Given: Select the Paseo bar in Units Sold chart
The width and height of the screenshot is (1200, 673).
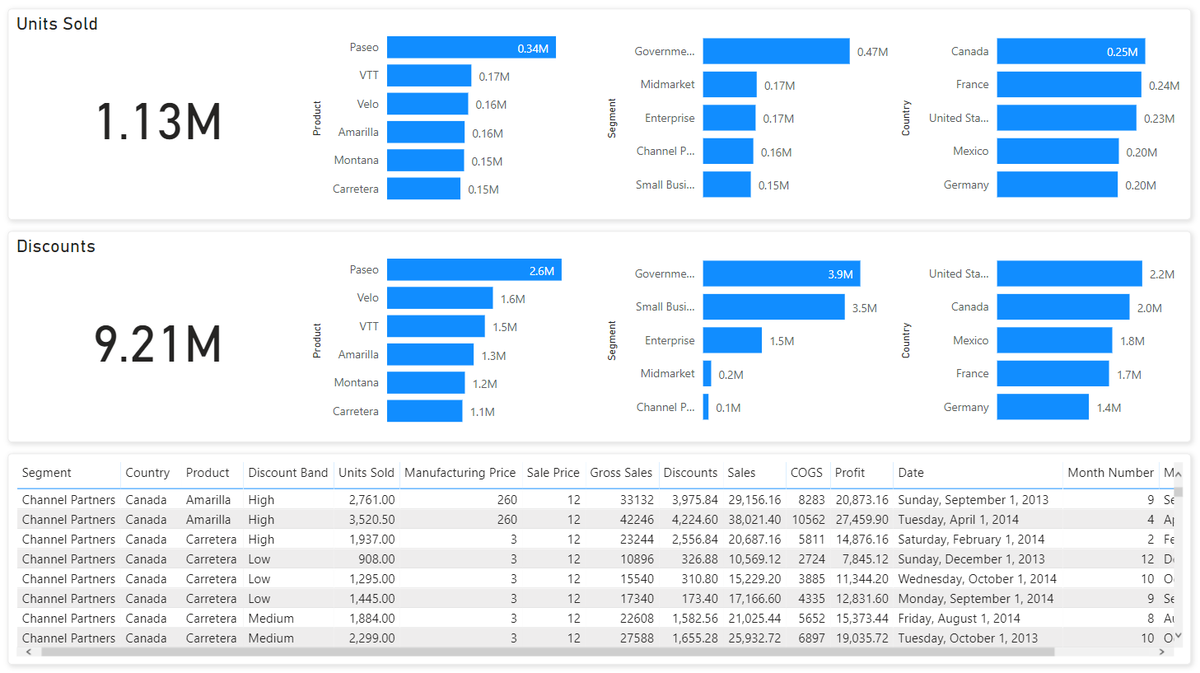Looking at the screenshot, I should (x=470, y=47).
